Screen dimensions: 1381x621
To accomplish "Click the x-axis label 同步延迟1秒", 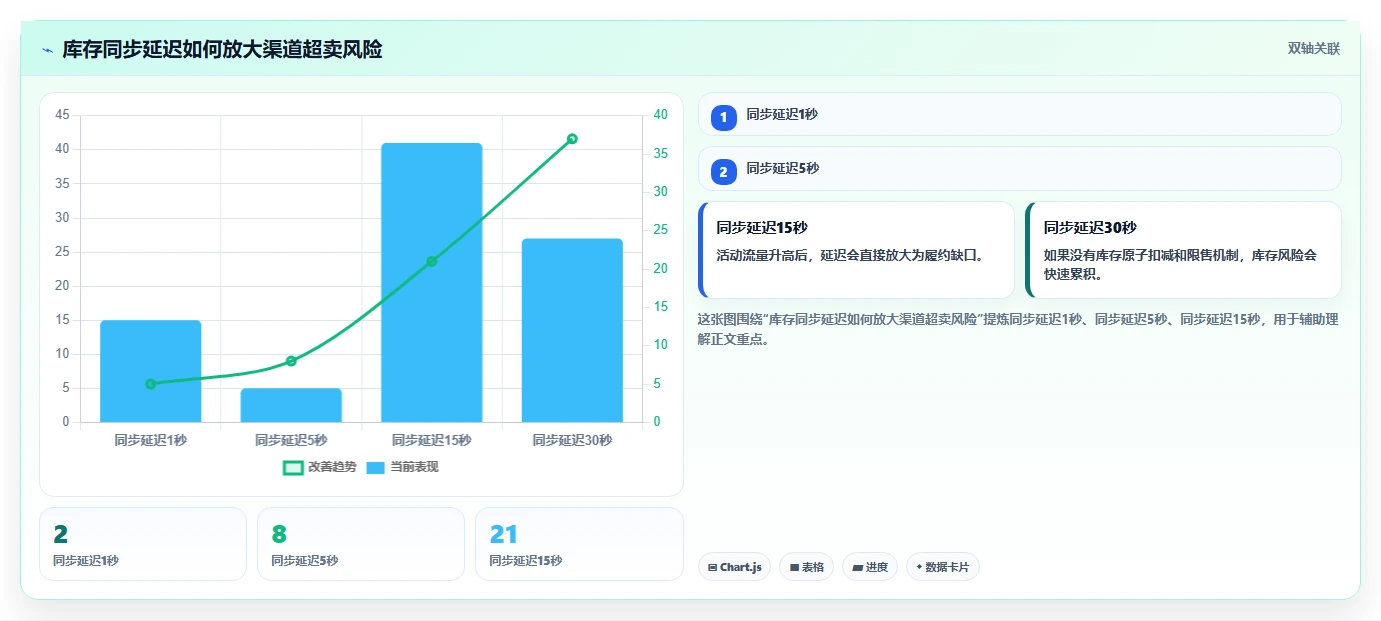I will click(151, 440).
